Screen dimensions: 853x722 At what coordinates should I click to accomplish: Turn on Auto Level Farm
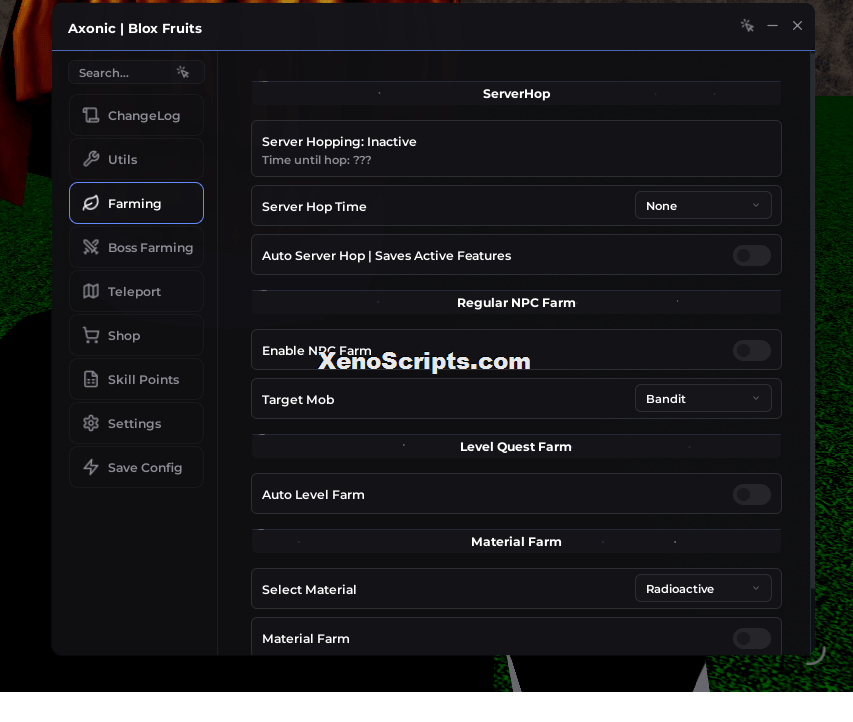pos(752,495)
